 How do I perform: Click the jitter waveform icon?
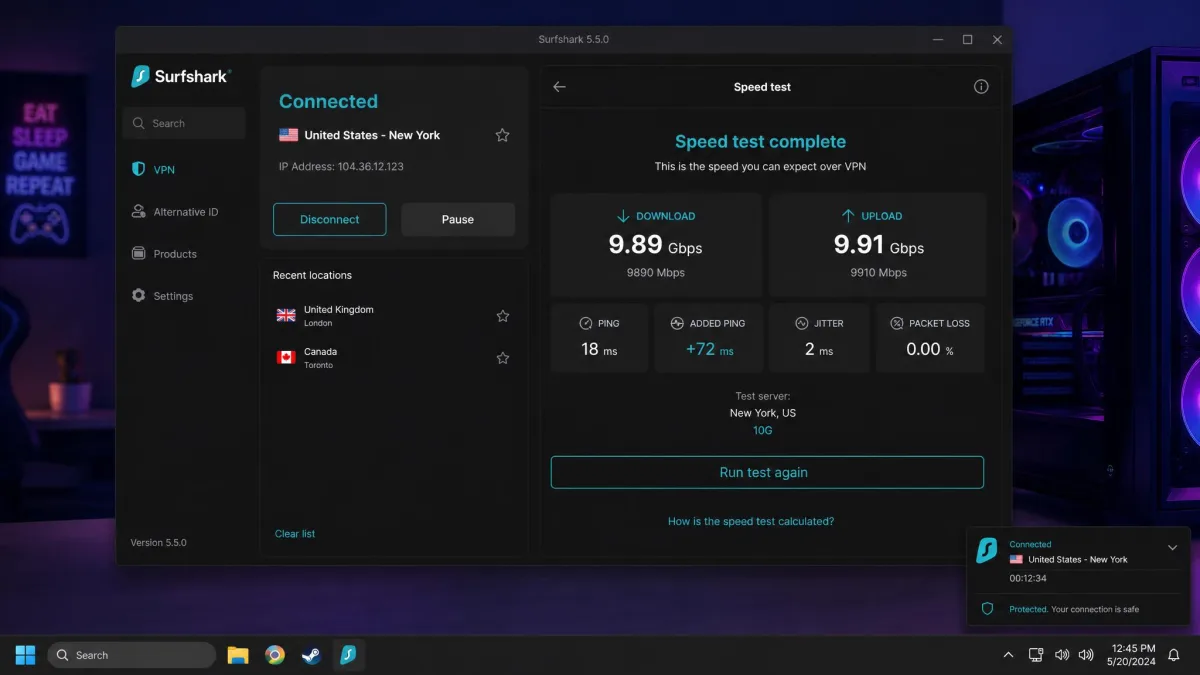point(802,324)
